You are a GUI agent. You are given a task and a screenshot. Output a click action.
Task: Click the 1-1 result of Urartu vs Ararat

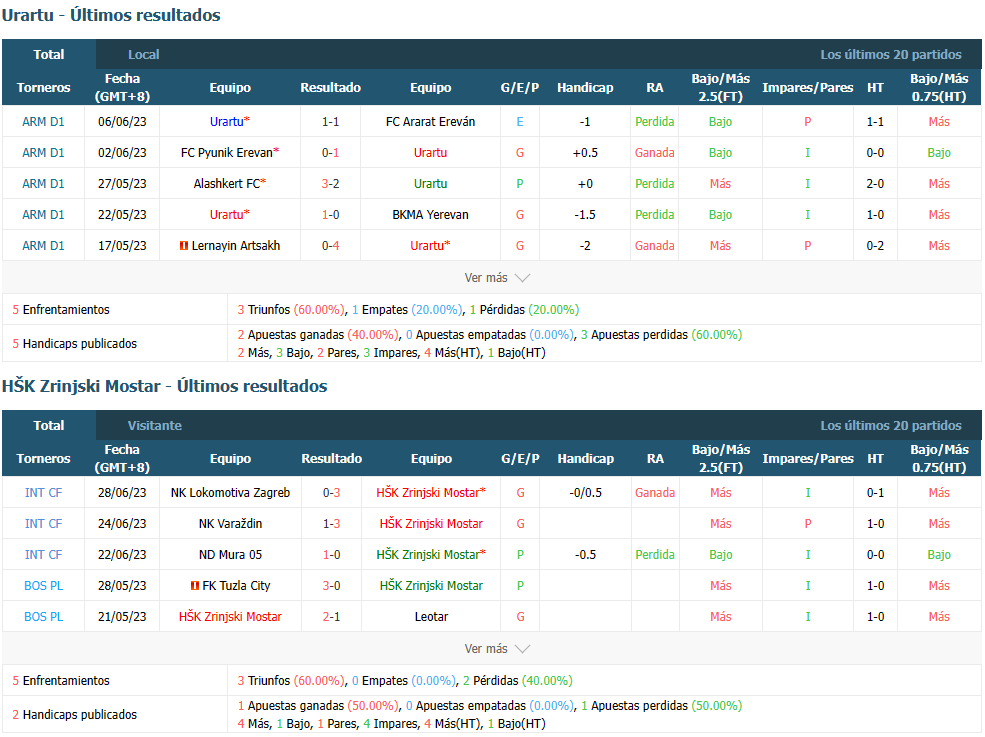[330, 122]
